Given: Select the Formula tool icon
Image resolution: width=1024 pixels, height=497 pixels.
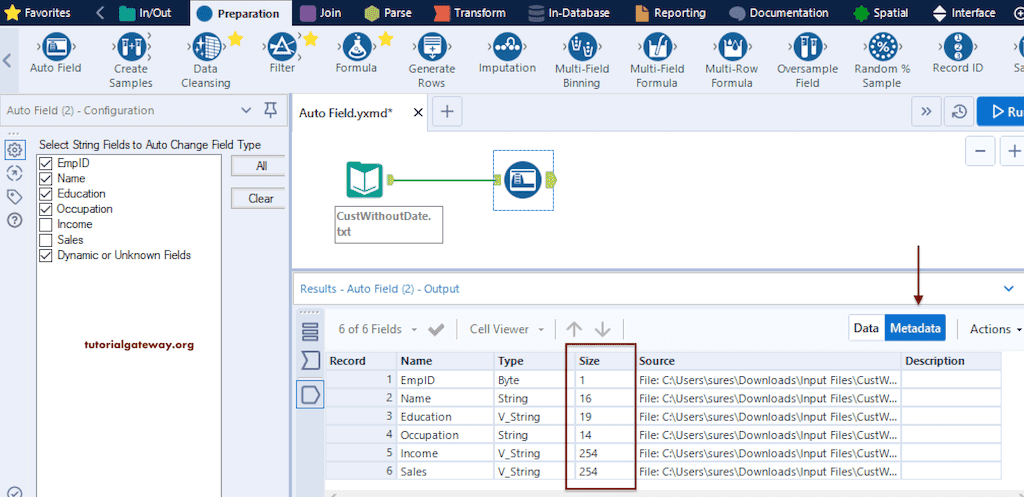Looking at the screenshot, I should coord(357,46).
